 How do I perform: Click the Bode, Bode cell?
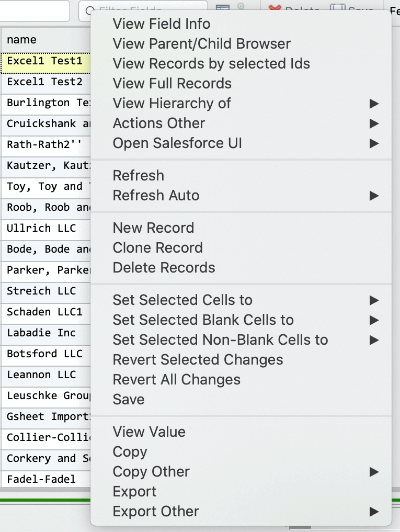click(x=46, y=251)
